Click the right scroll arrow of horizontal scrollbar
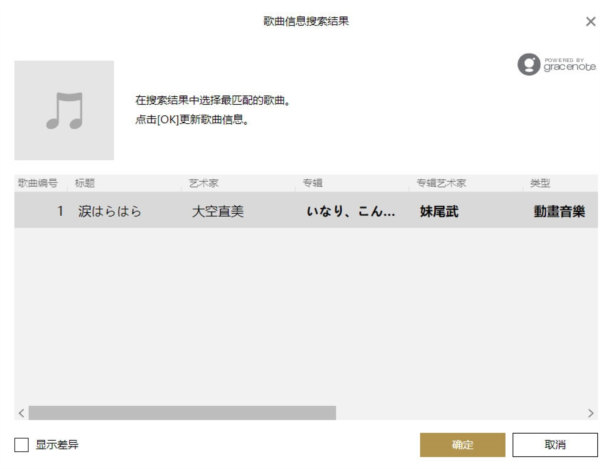 (590, 413)
